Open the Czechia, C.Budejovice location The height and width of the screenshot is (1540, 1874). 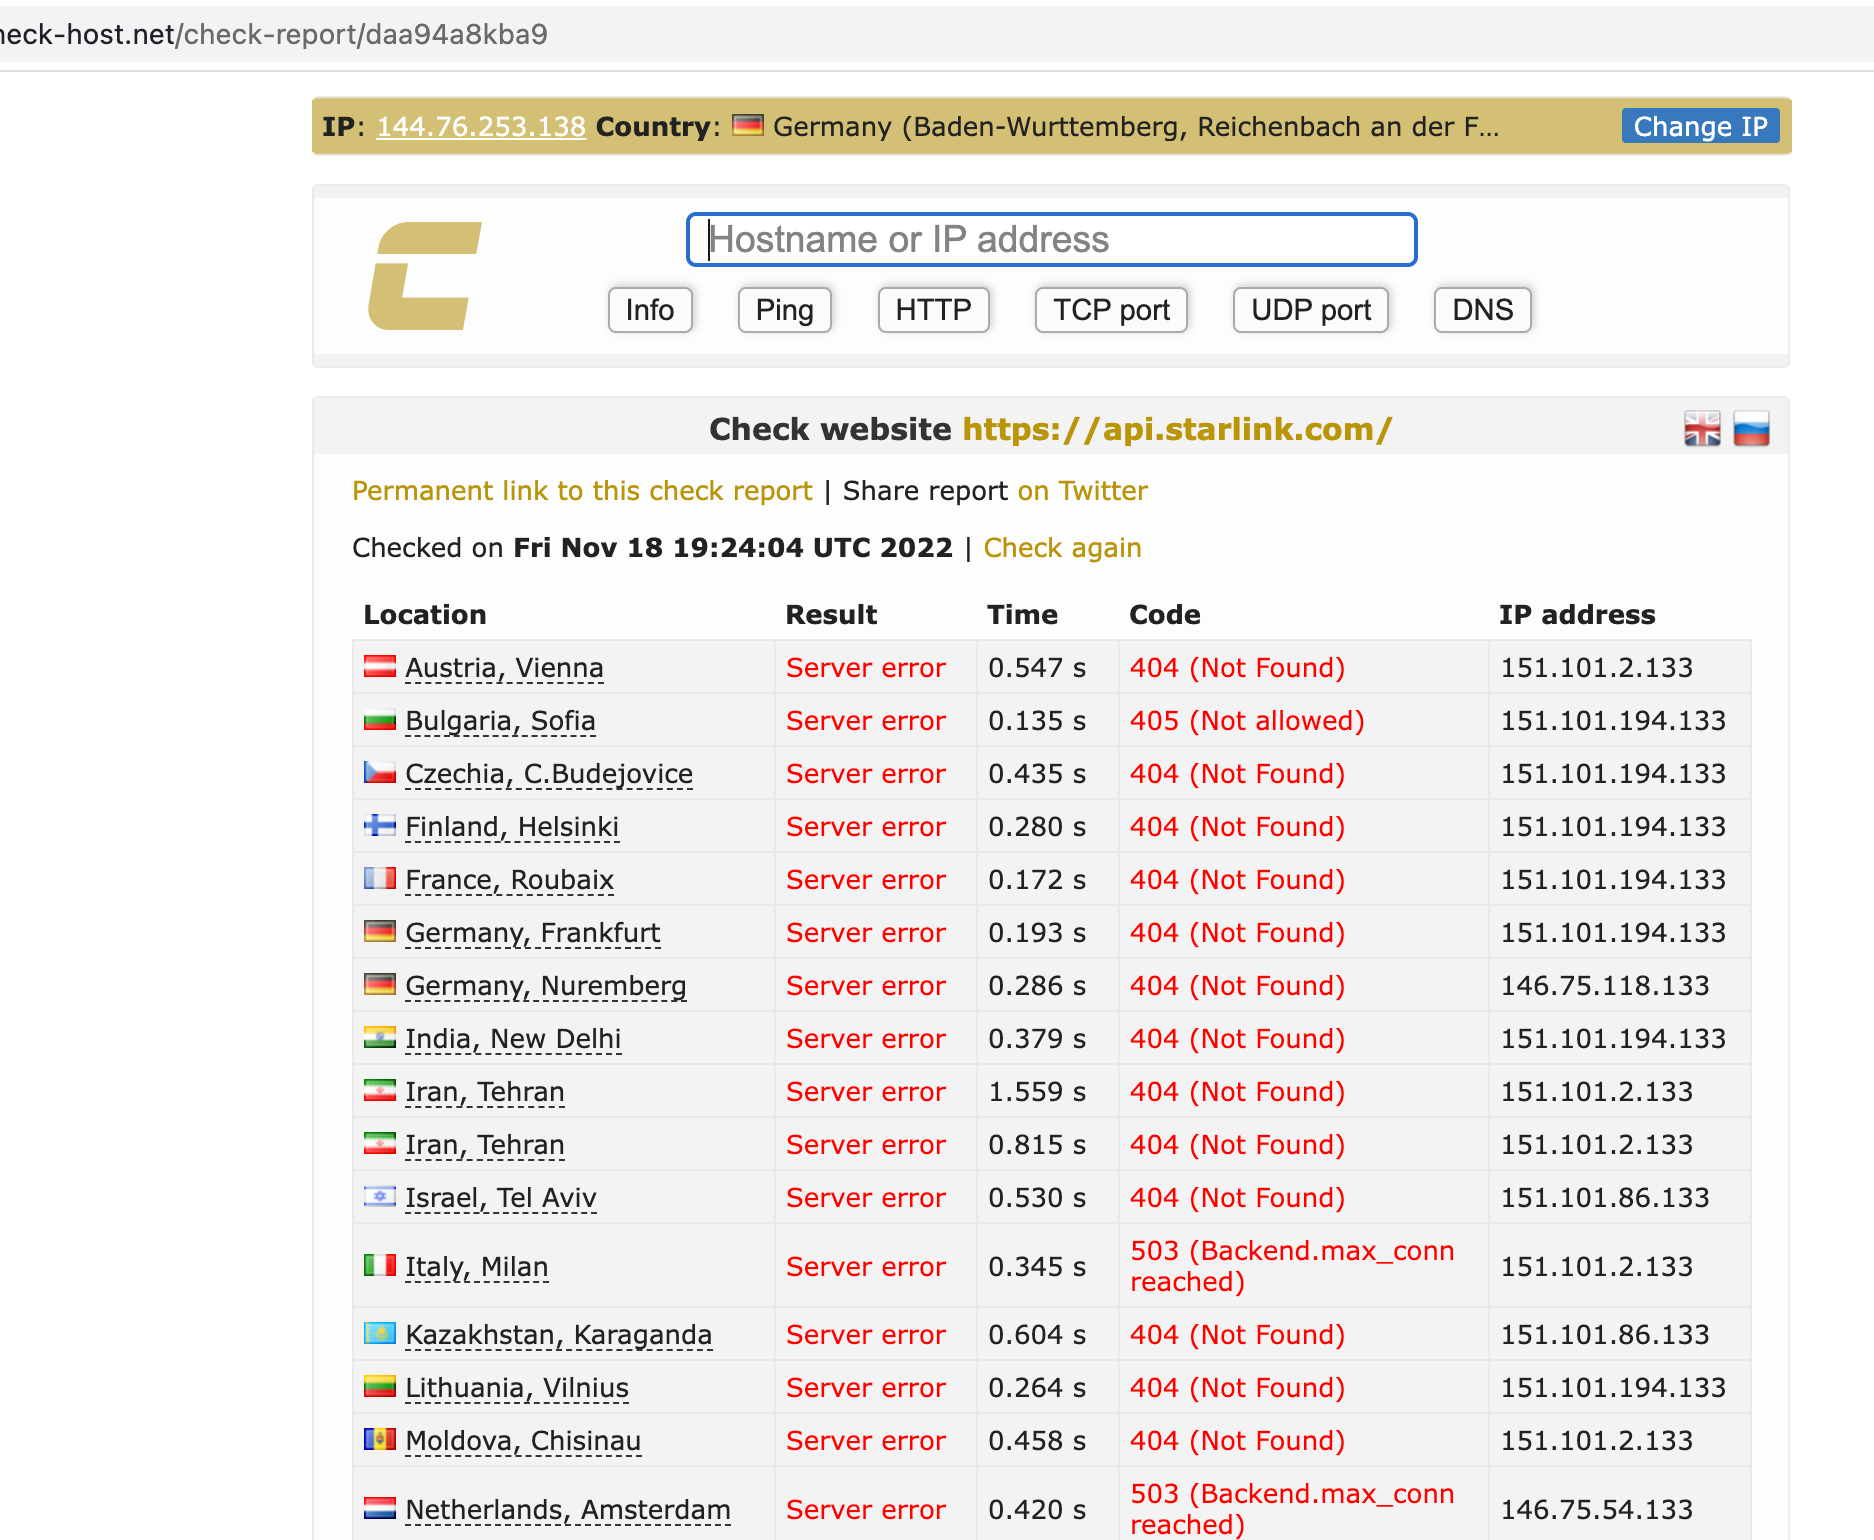point(549,774)
